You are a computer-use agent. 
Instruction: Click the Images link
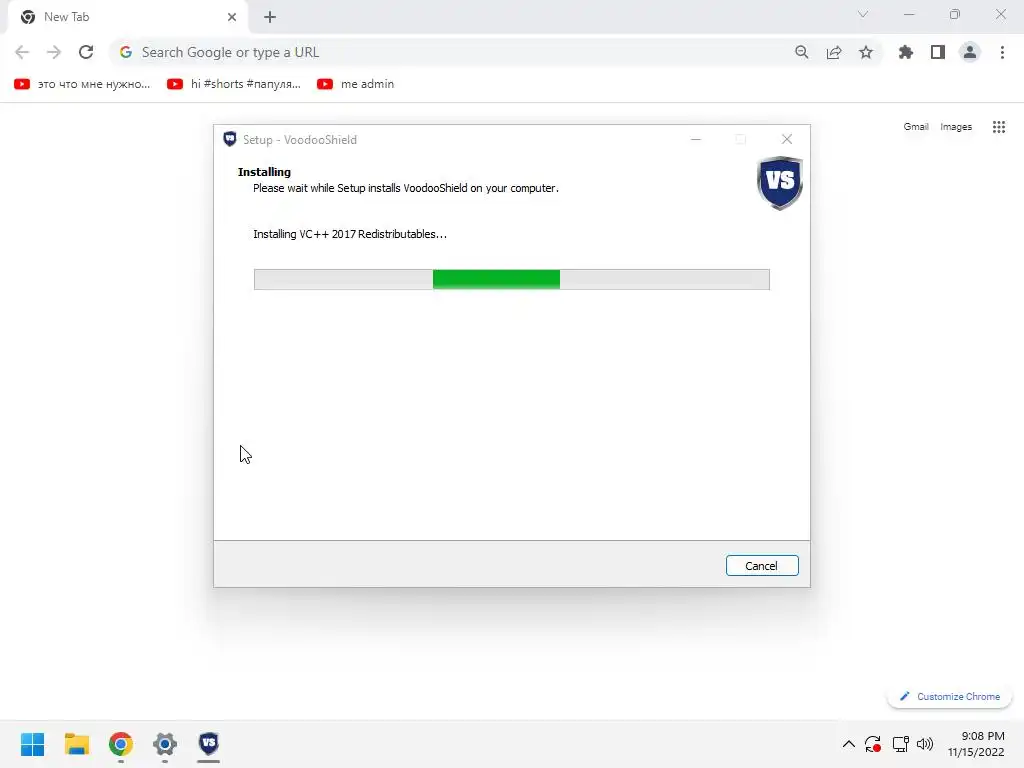pyautogui.click(x=956, y=127)
